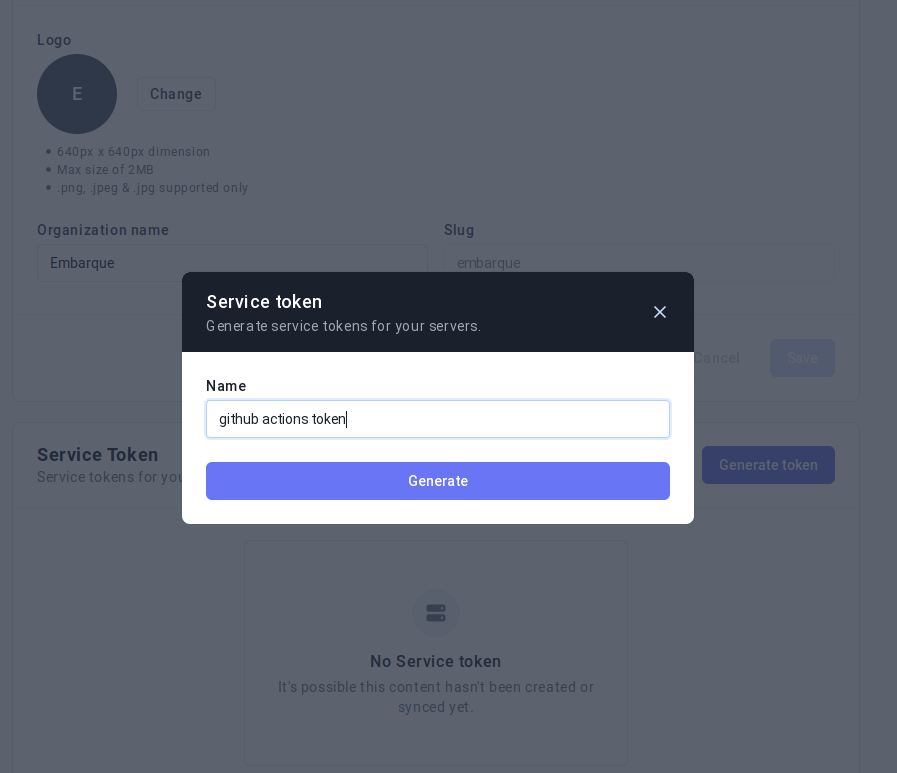Image resolution: width=897 pixels, height=773 pixels.
Task: Focus the token Name input field
Action: pos(438,419)
